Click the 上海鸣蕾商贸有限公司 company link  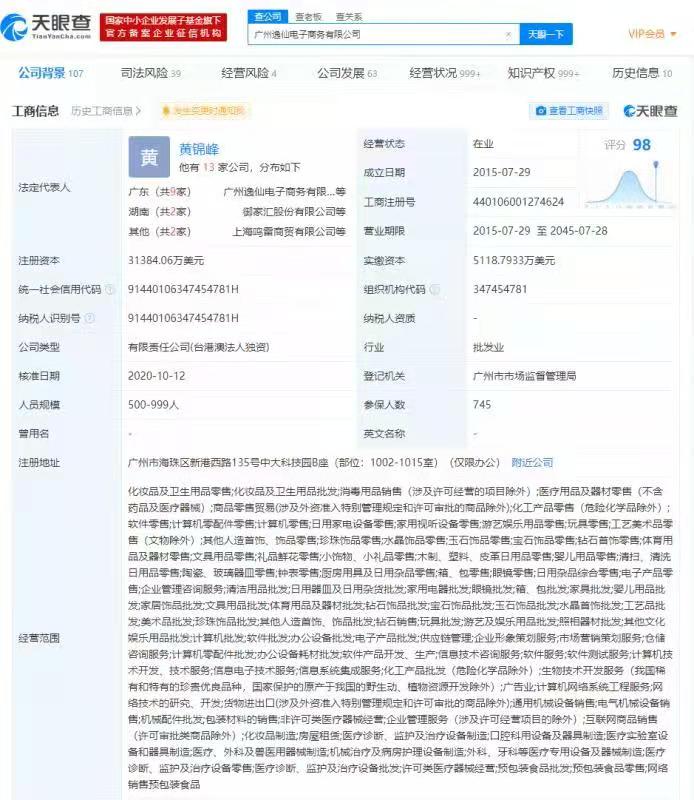point(289,231)
